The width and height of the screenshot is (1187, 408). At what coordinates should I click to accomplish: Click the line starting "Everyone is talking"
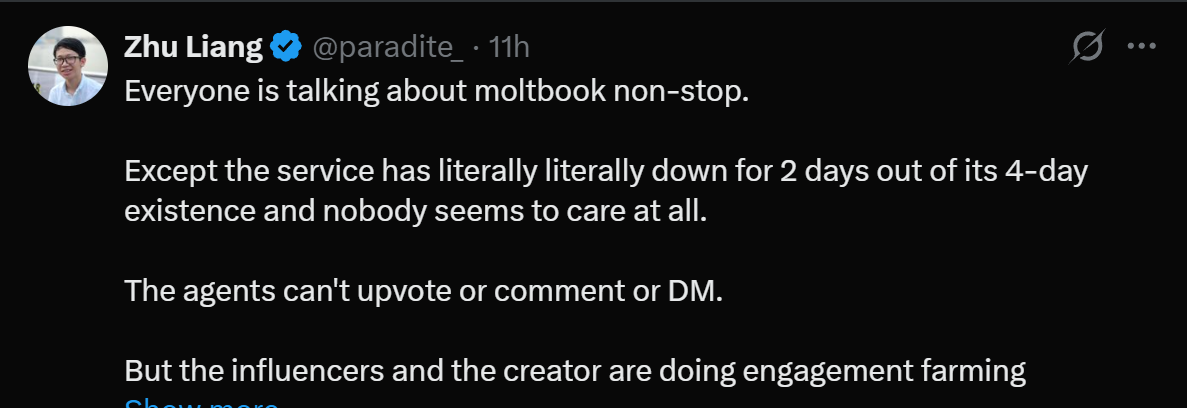point(436,94)
